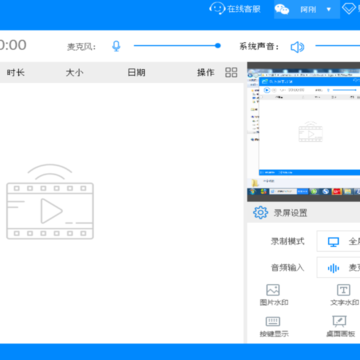Viewport: 360px width, 360px height.
Task: Click the 录制模式 label
Action: pyautogui.click(x=287, y=241)
